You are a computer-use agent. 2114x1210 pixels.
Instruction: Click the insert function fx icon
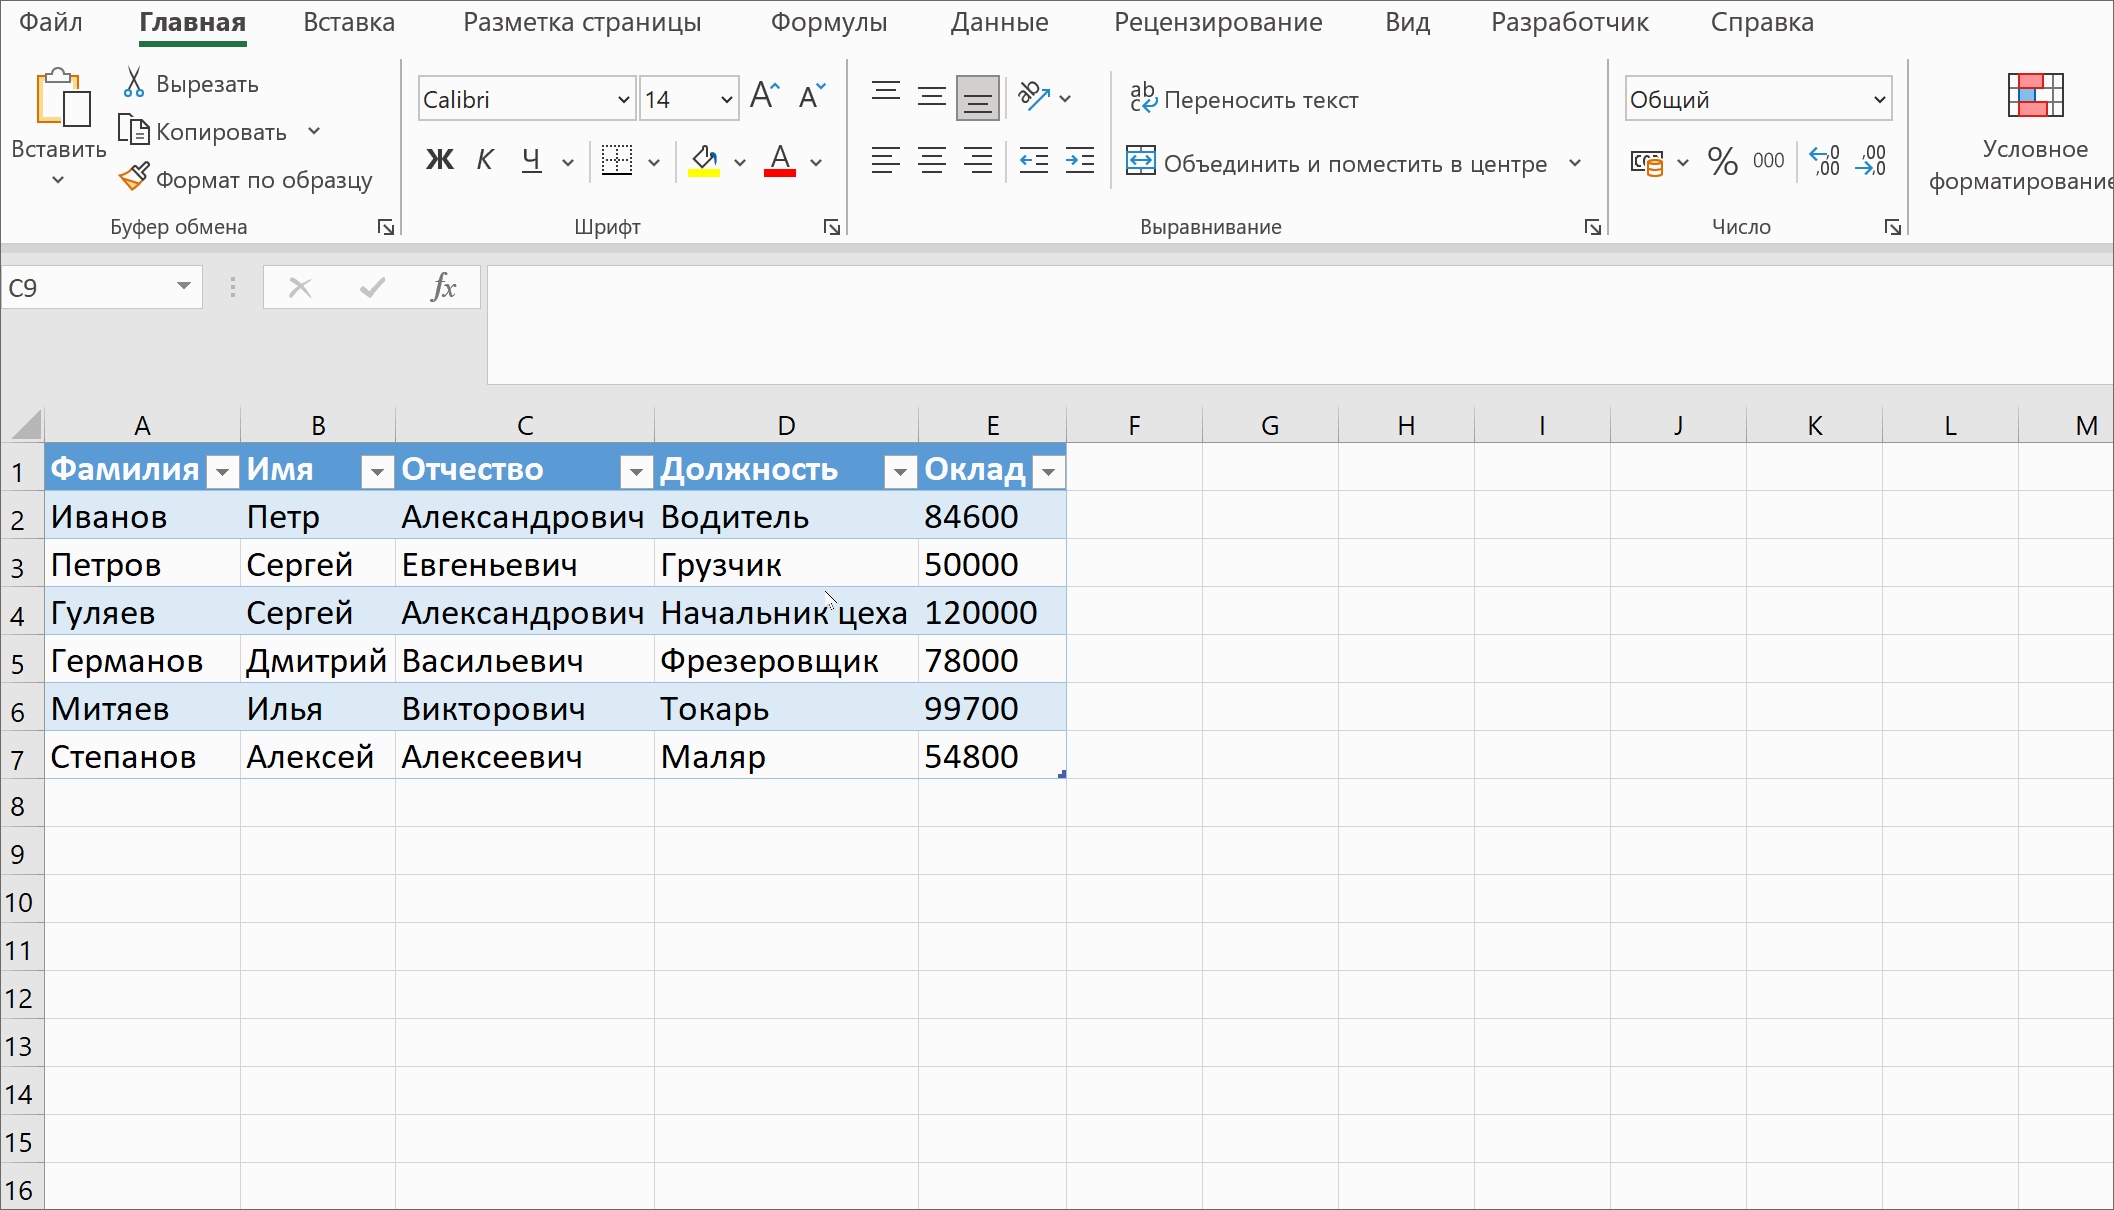pos(443,288)
